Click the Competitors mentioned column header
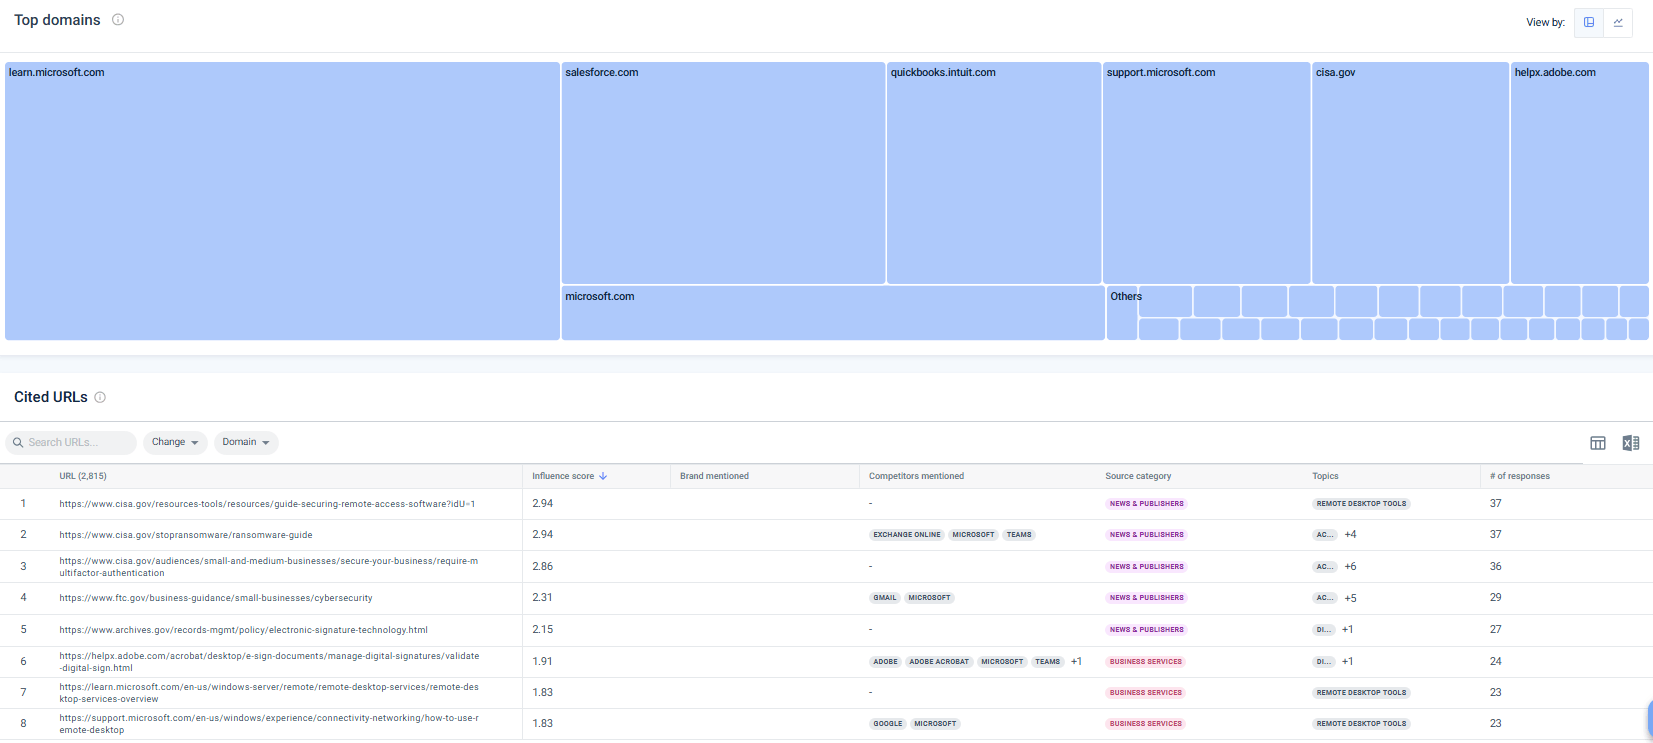This screenshot has height=743, width=1653. click(916, 476)
